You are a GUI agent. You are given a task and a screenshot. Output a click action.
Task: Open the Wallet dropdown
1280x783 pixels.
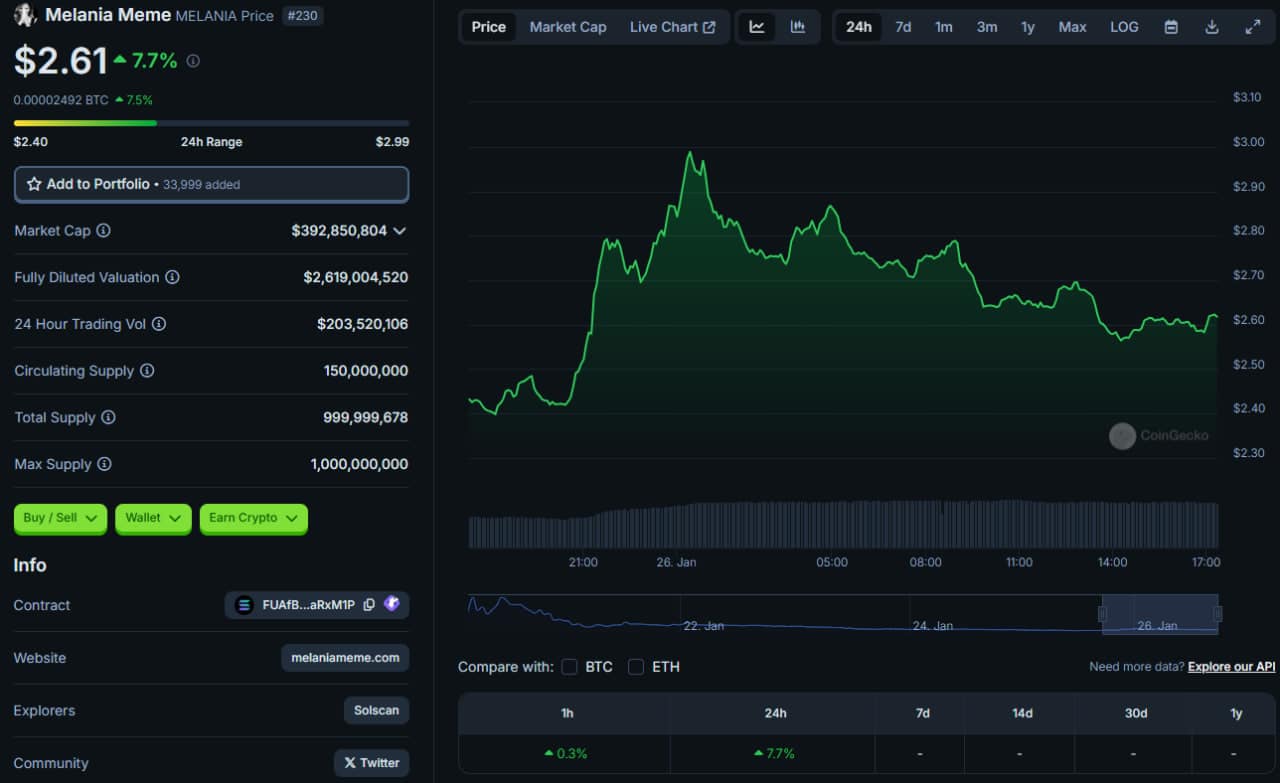coord(153,518)
